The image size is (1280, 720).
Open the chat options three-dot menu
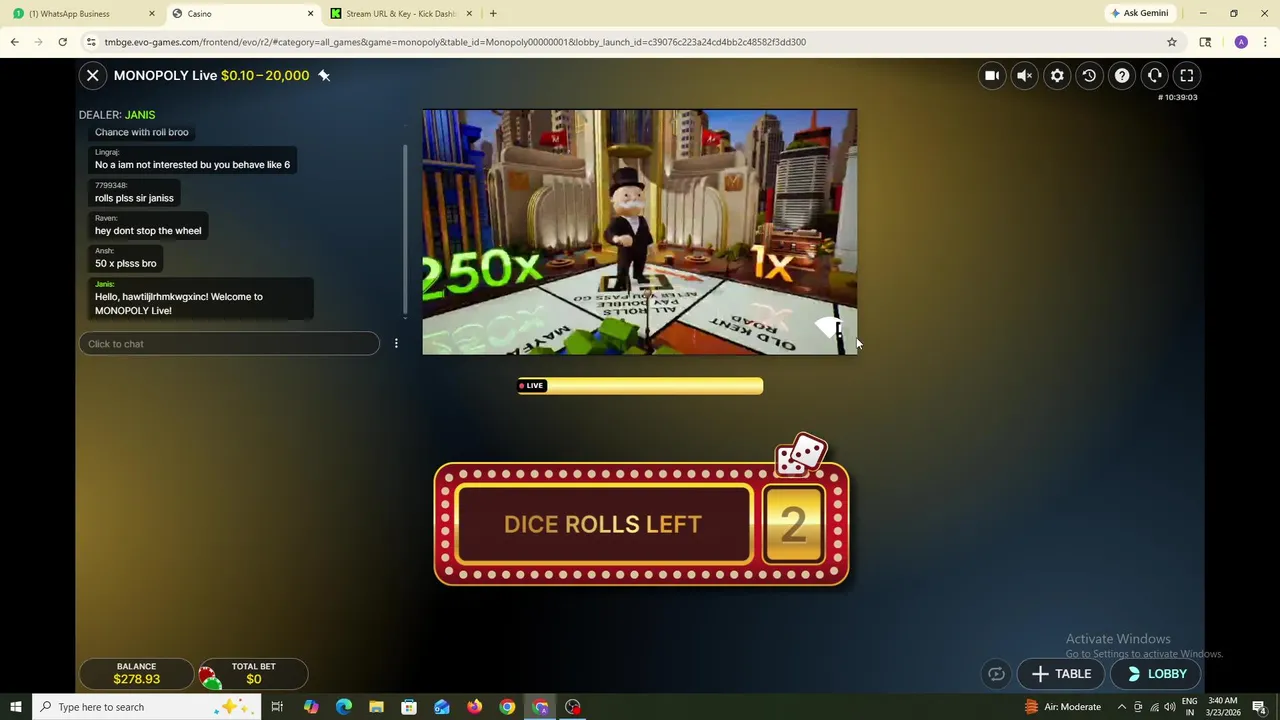(x=396, y=344)
